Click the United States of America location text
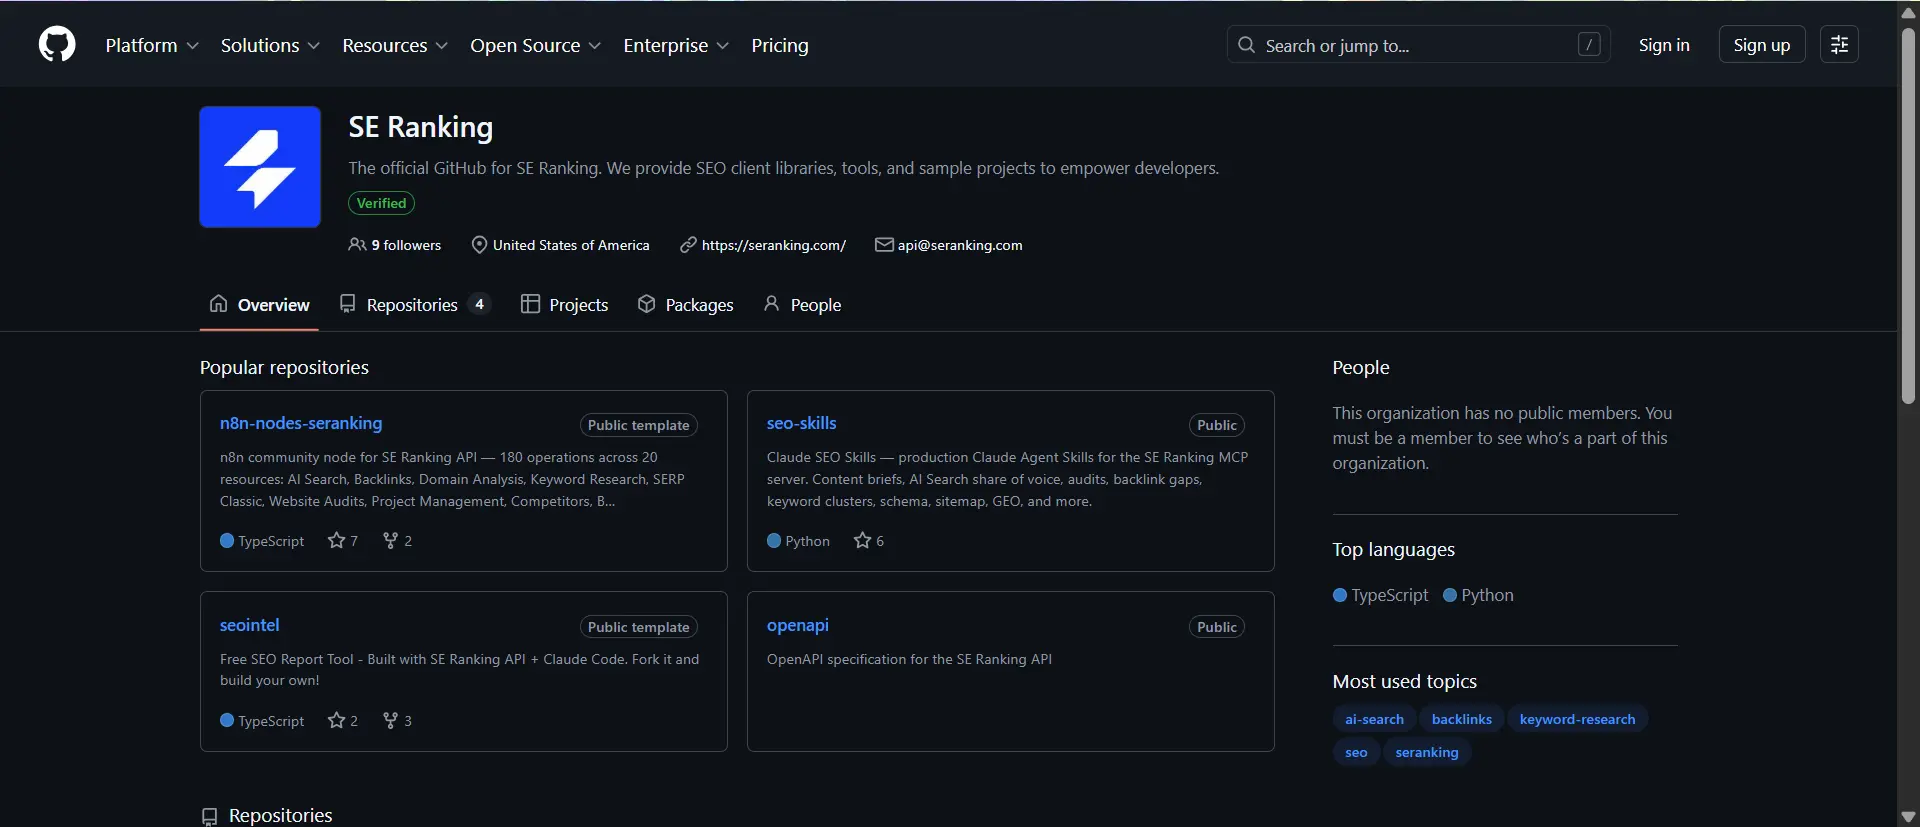 tap(571, 245)
